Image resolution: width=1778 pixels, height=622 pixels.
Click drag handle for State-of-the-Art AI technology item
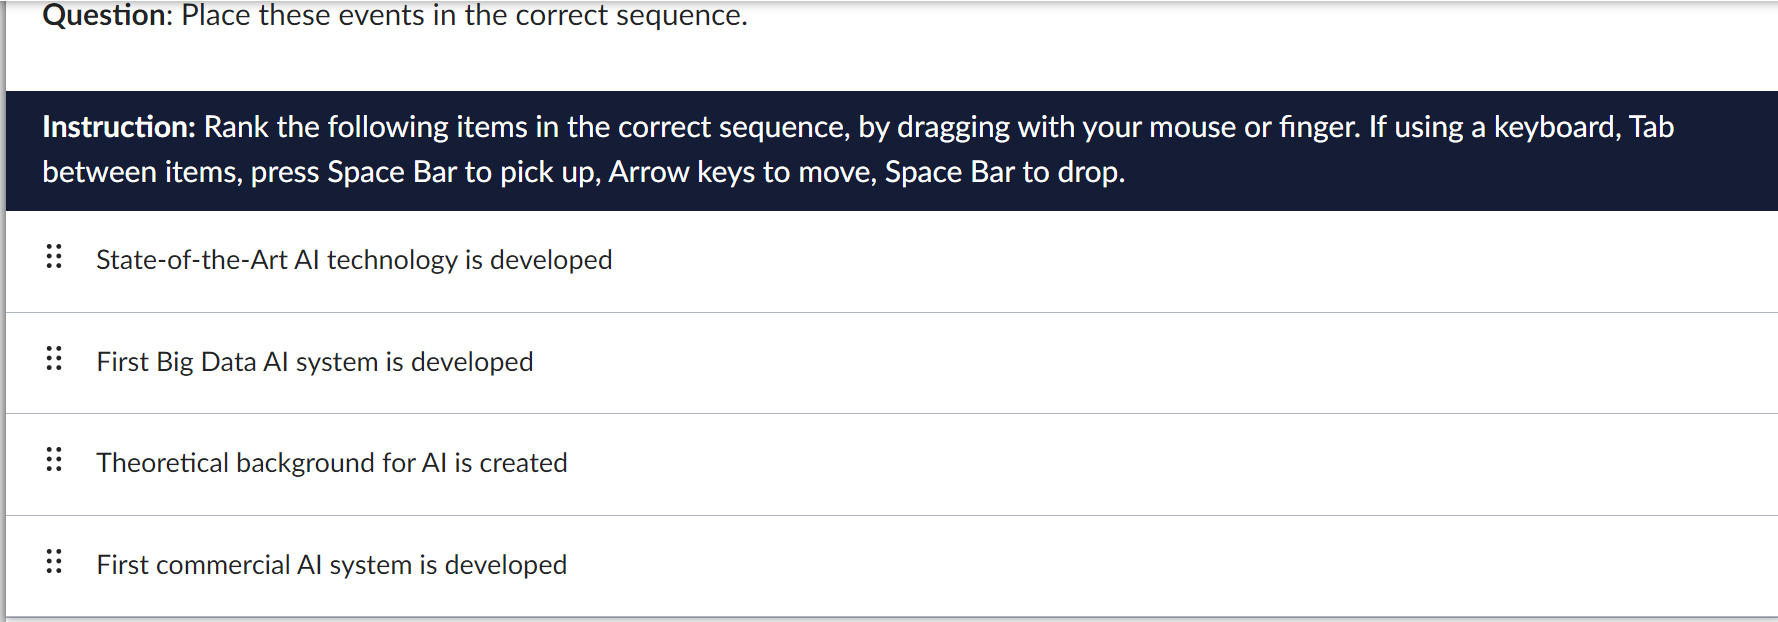54,257
